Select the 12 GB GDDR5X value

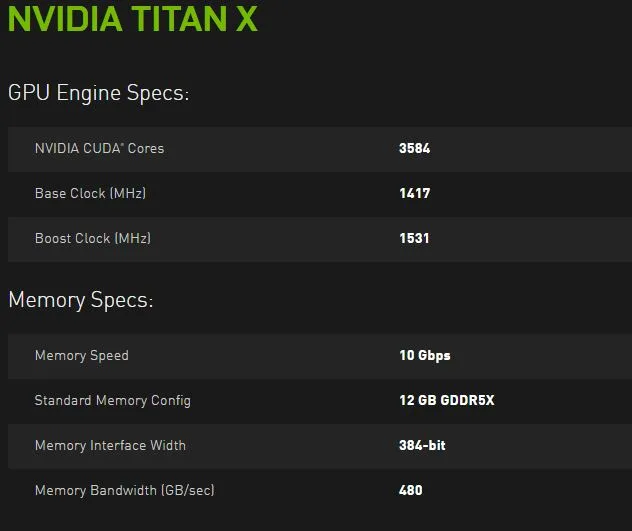446,400
